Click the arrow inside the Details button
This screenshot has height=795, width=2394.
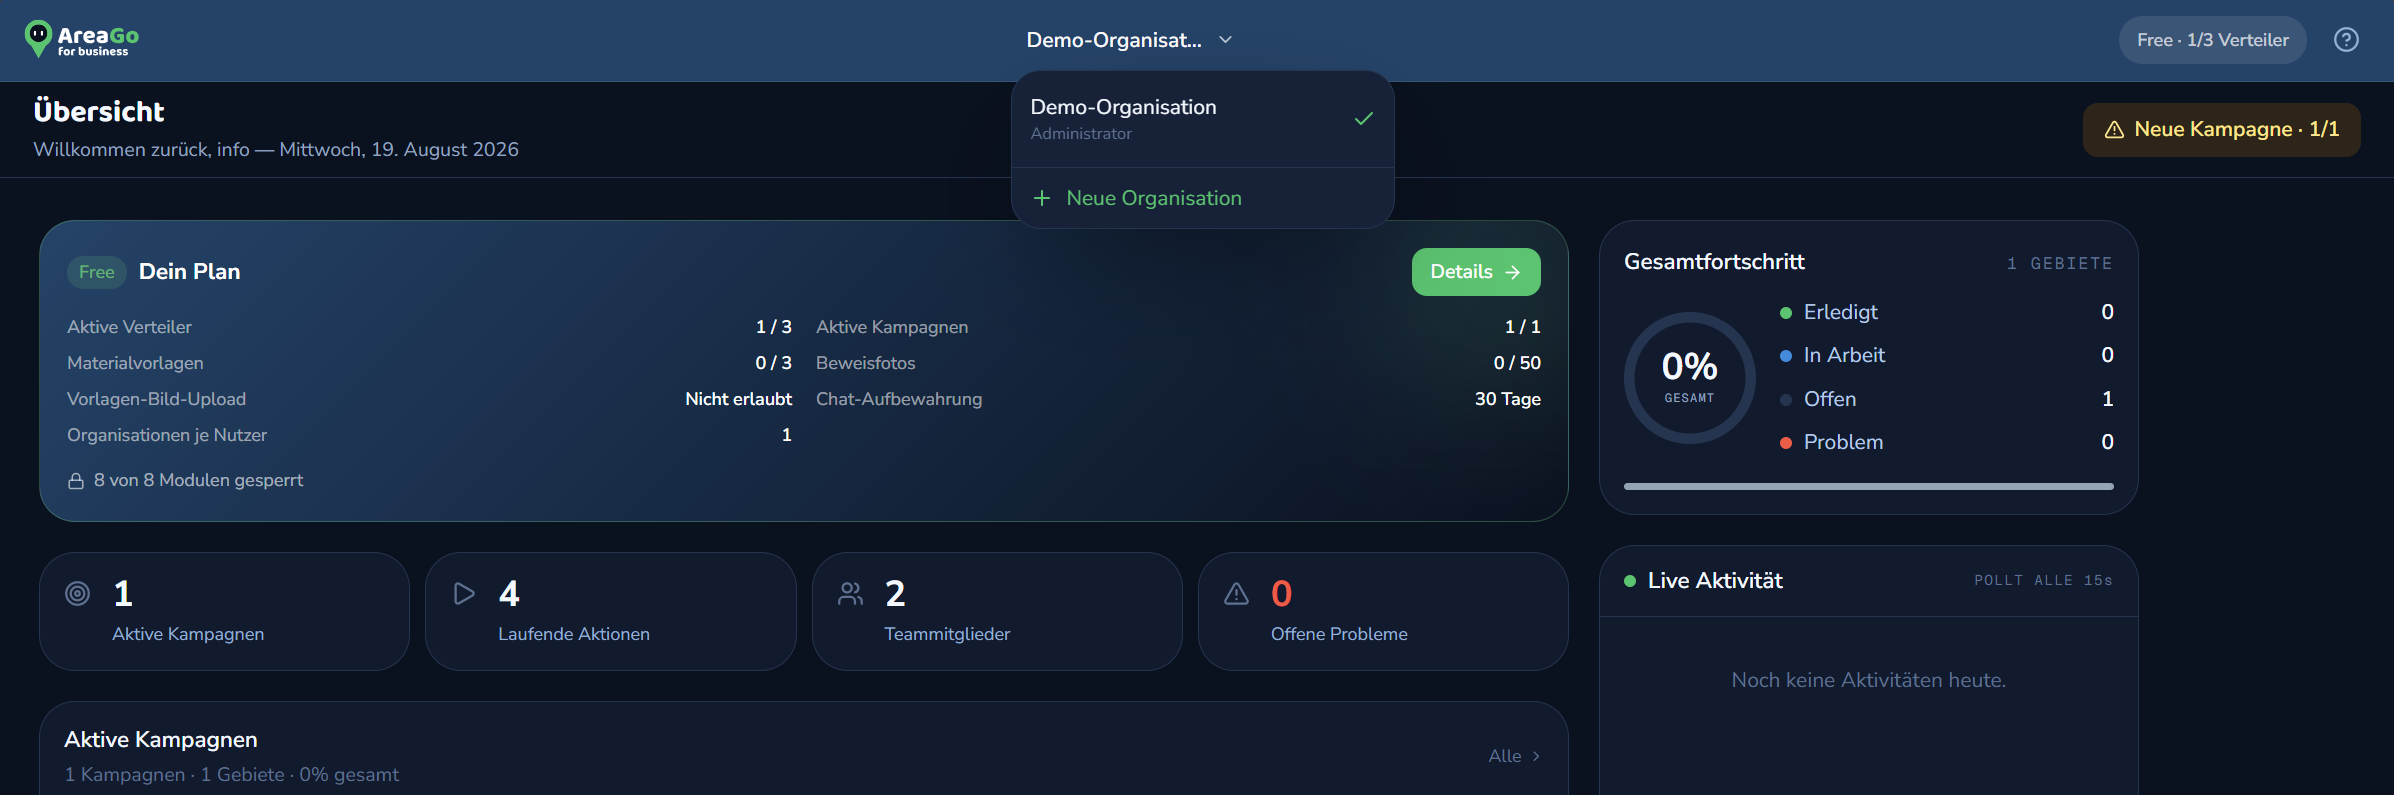click(1512, 272)
